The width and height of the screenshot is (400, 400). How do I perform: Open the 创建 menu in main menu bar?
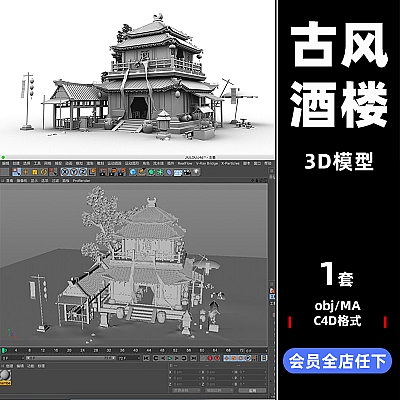[x=16, y=163]
